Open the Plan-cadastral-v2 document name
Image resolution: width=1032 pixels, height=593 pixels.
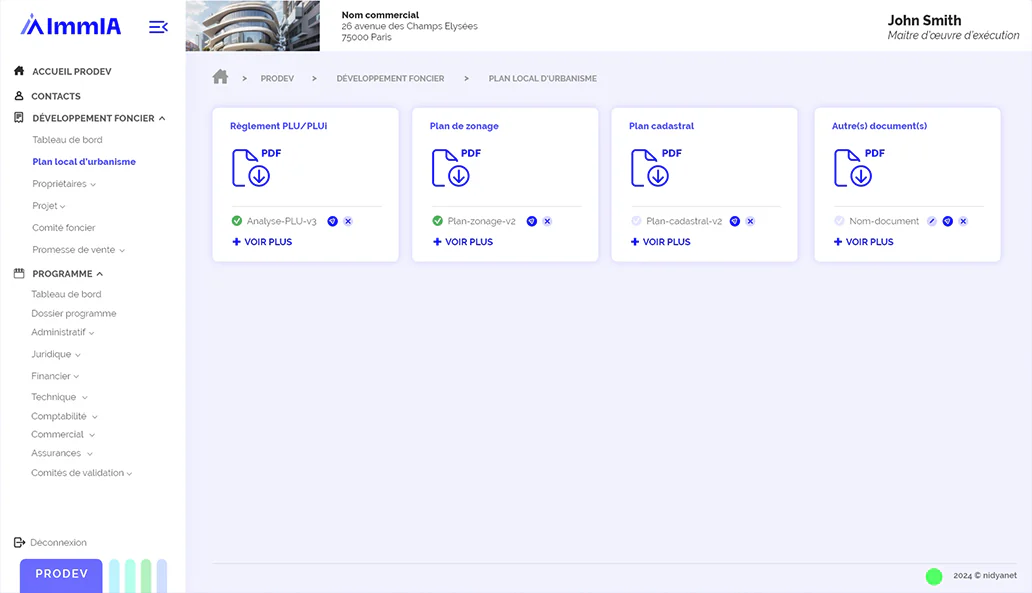pos(684,221)
